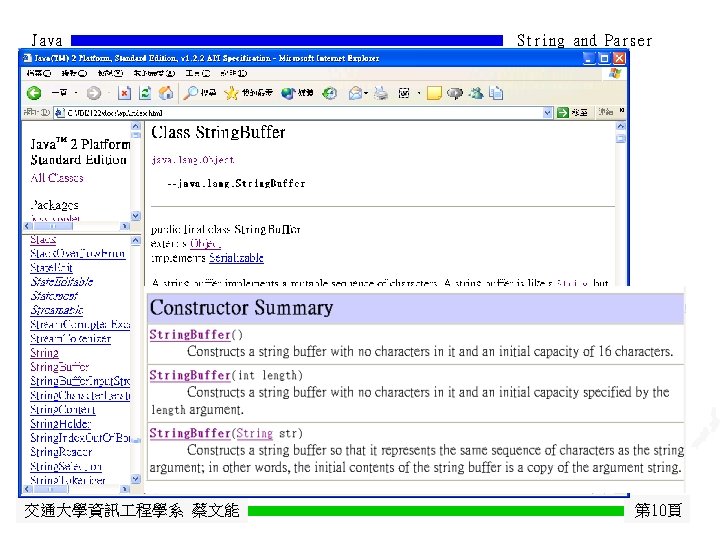Click the Windows flag logo
The height and width of the screenshot is (540, 720).
click(615, 73)
